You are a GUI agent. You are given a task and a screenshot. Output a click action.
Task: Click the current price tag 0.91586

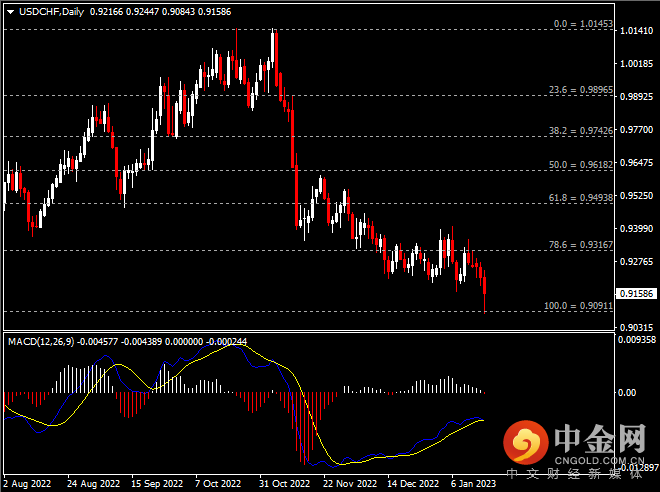[636, 294]
